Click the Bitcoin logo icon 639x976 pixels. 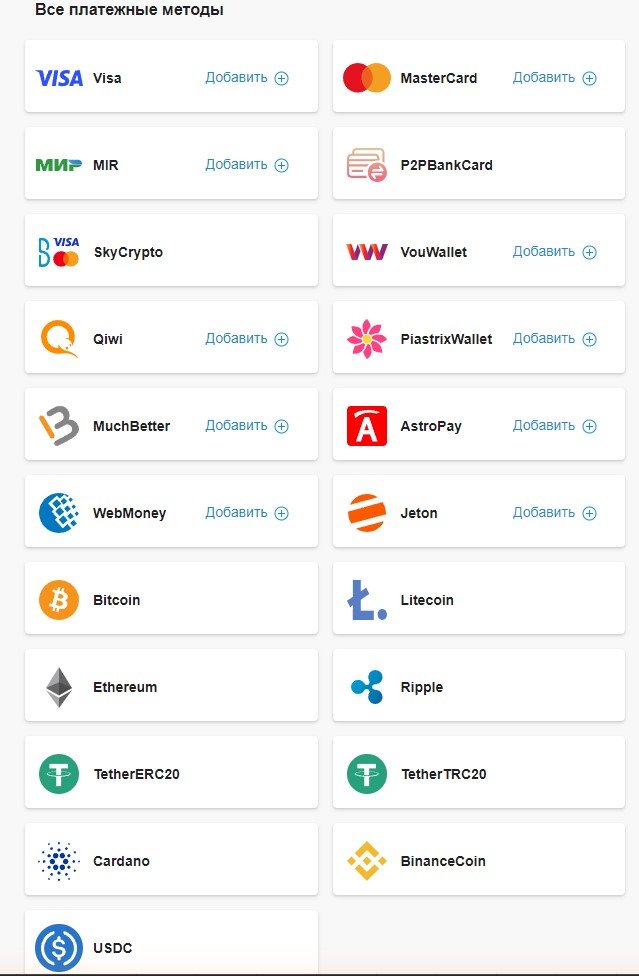[59, 600]
